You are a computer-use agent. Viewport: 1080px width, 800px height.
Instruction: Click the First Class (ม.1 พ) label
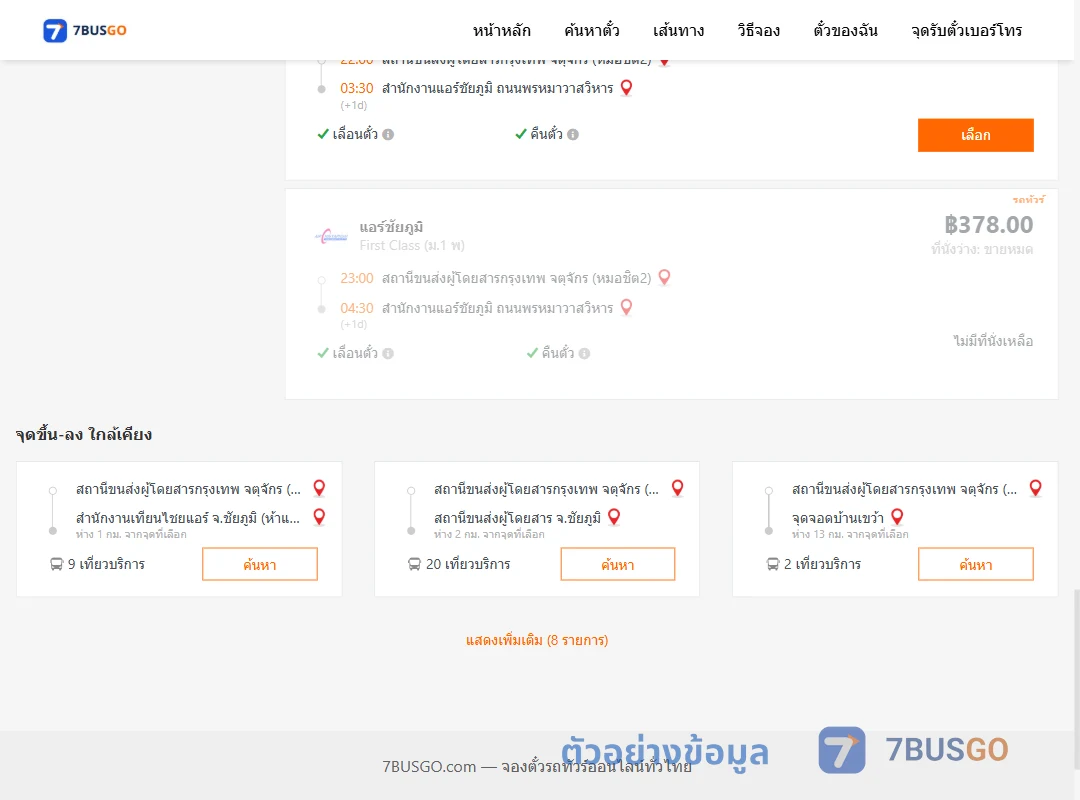click(412, 245)
